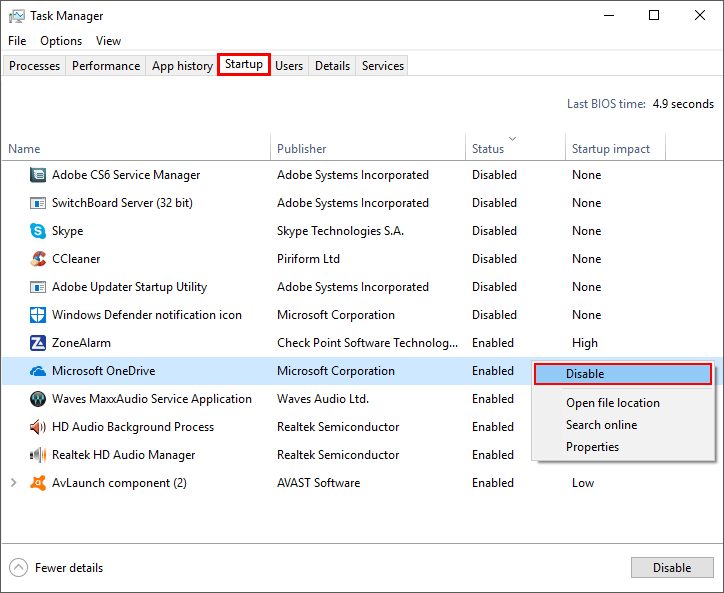The image size is (724, 593).
Task: Click the Windows Defender shield icon
Action: click(x=38, y=315)
